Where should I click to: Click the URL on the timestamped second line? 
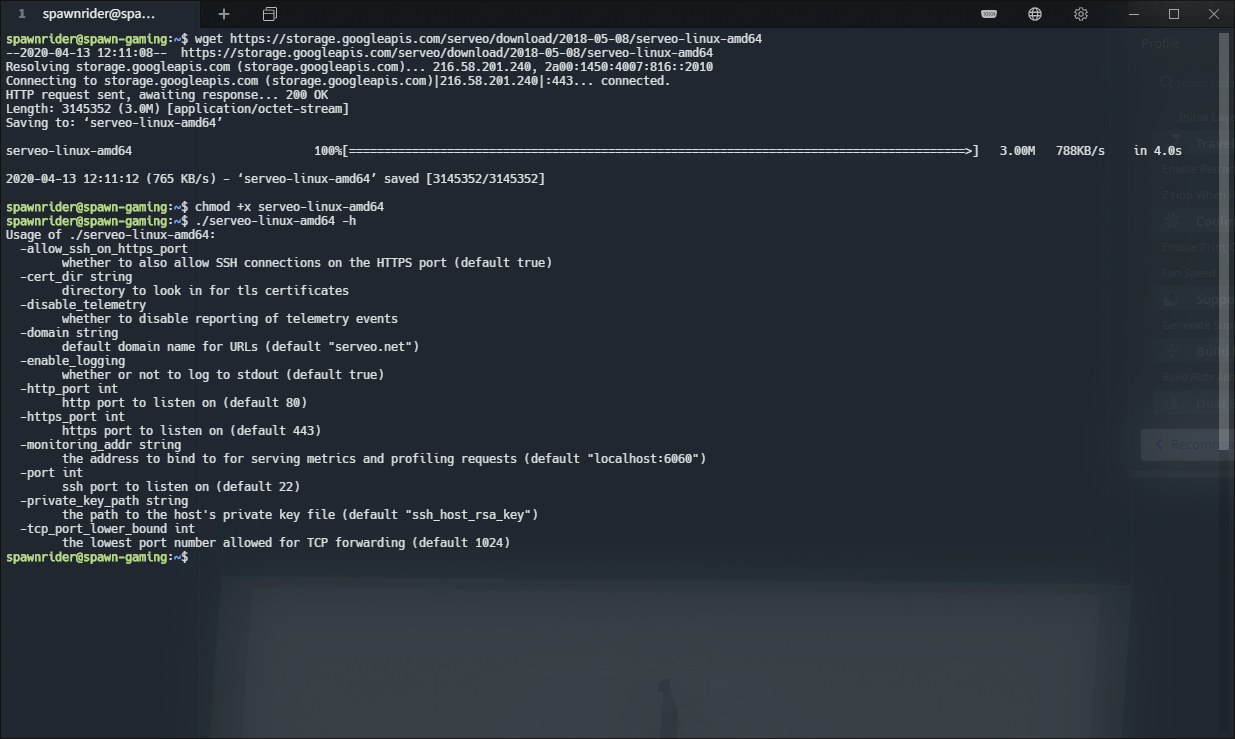(446, 53)
